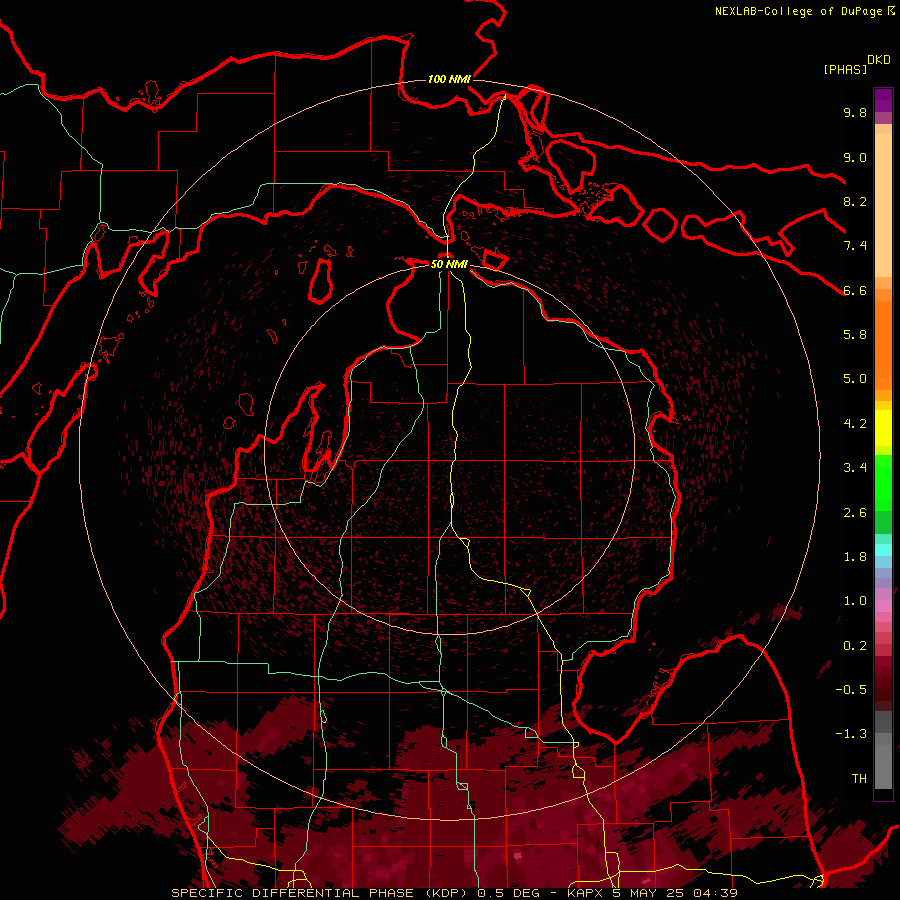The height and width of the screenshot is (900, 900).
Task: Pick the yellow band on the color scale
Action: [883, 428]
